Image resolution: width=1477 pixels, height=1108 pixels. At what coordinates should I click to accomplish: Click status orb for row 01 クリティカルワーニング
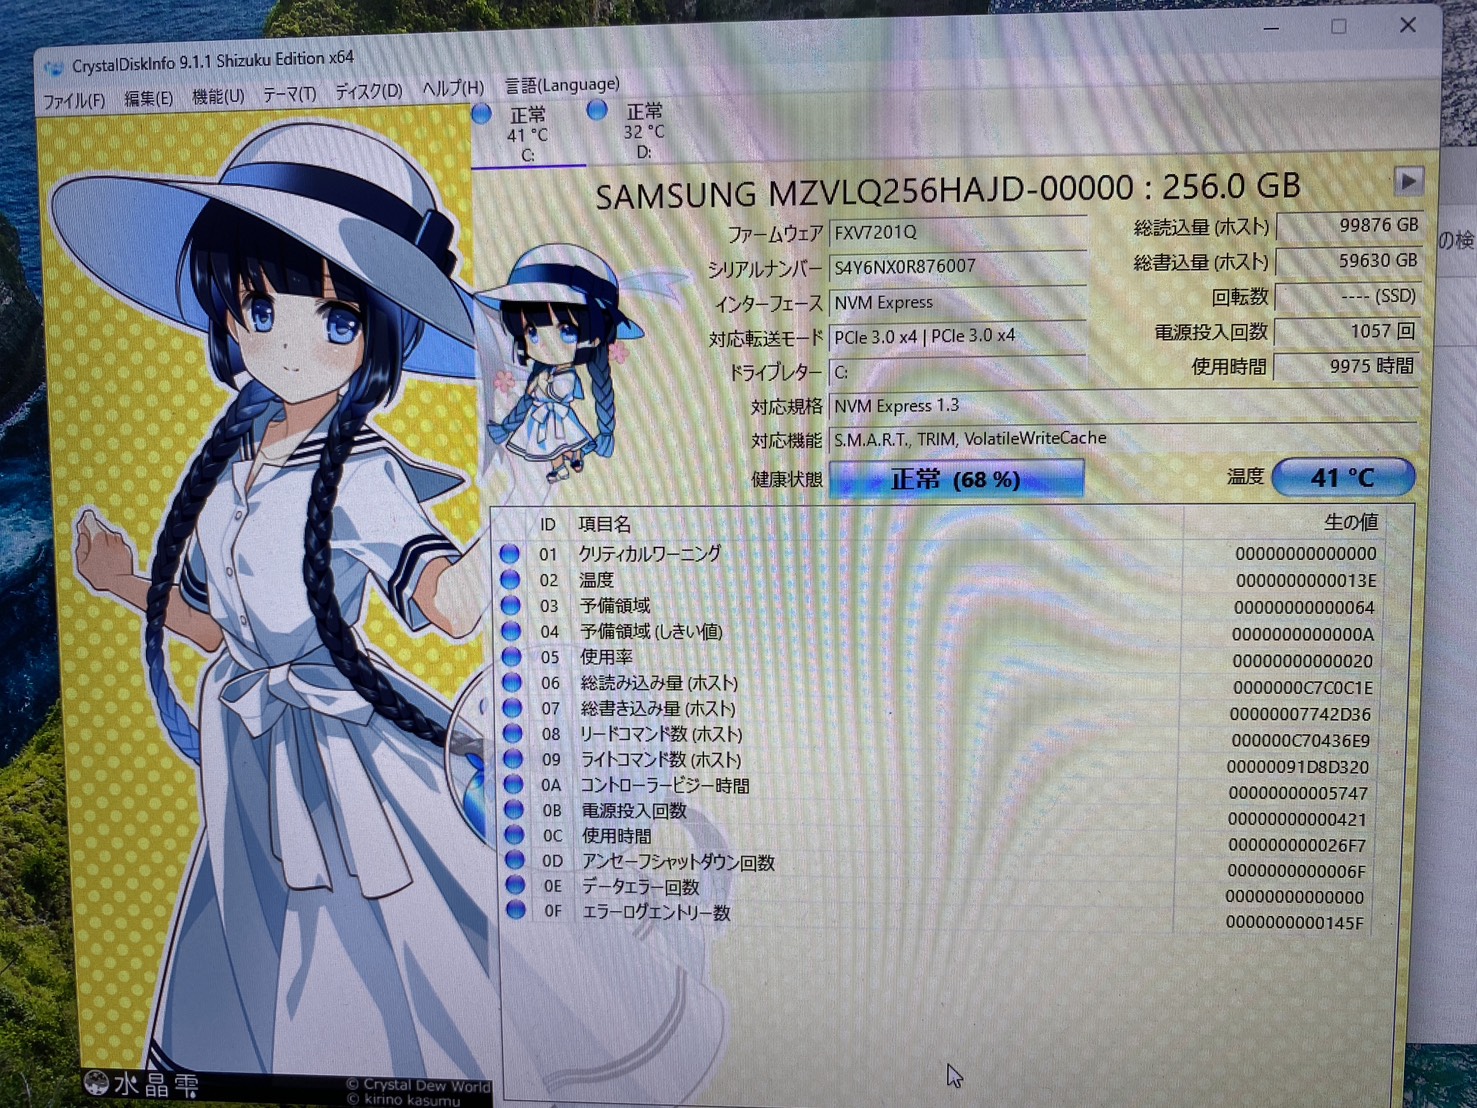pos(509,553)
